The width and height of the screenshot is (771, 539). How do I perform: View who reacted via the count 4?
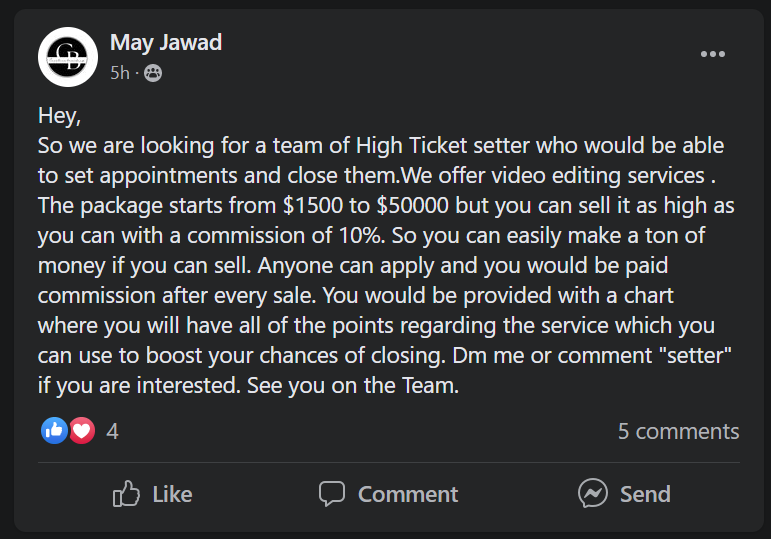[x=112, y=431]
